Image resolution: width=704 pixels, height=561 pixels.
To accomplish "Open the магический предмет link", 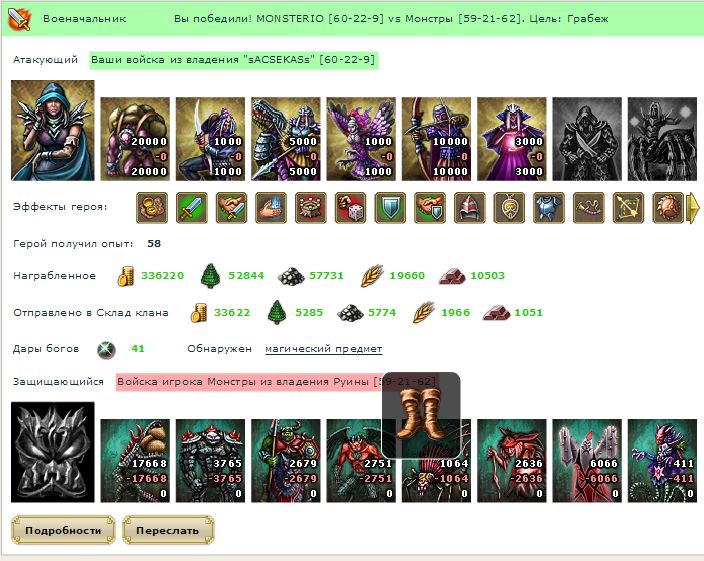I will pos(323,349).
